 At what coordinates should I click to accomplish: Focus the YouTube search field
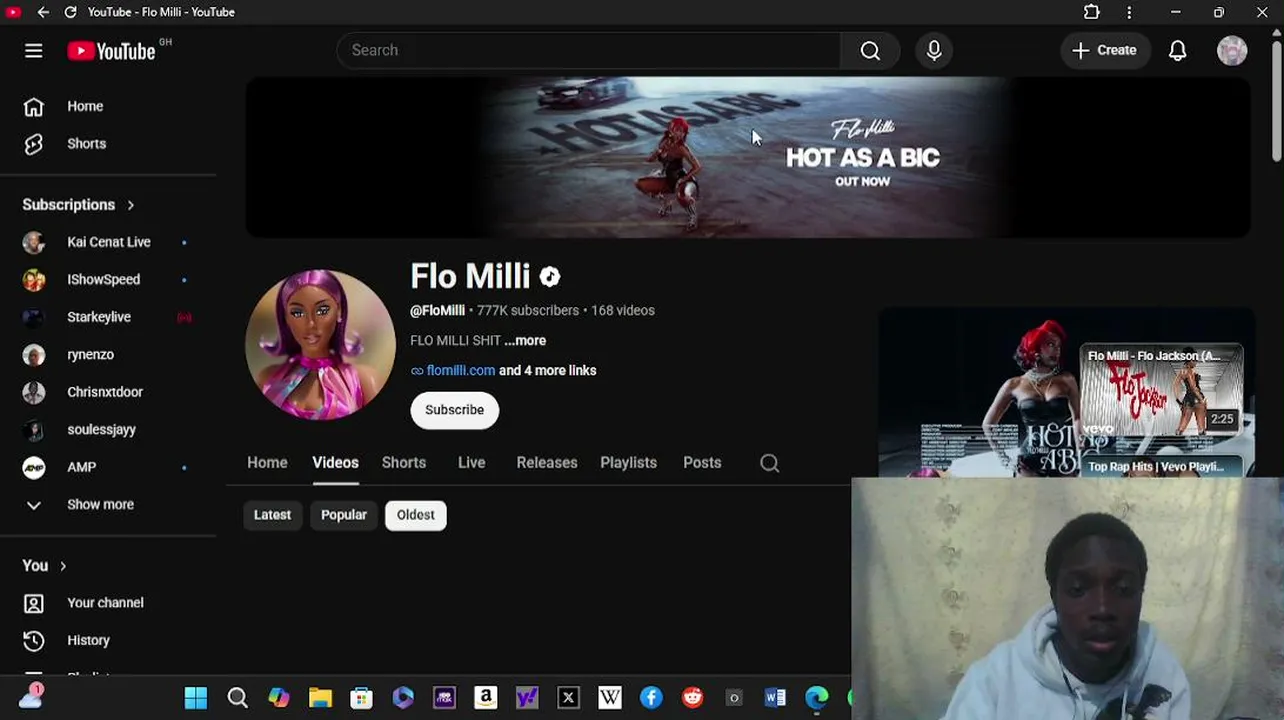pyautogui.click(x=590, y=50)
